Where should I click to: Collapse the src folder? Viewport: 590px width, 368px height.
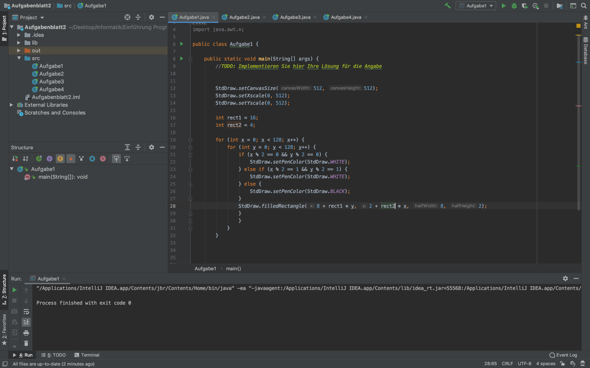tap(19, 58)
